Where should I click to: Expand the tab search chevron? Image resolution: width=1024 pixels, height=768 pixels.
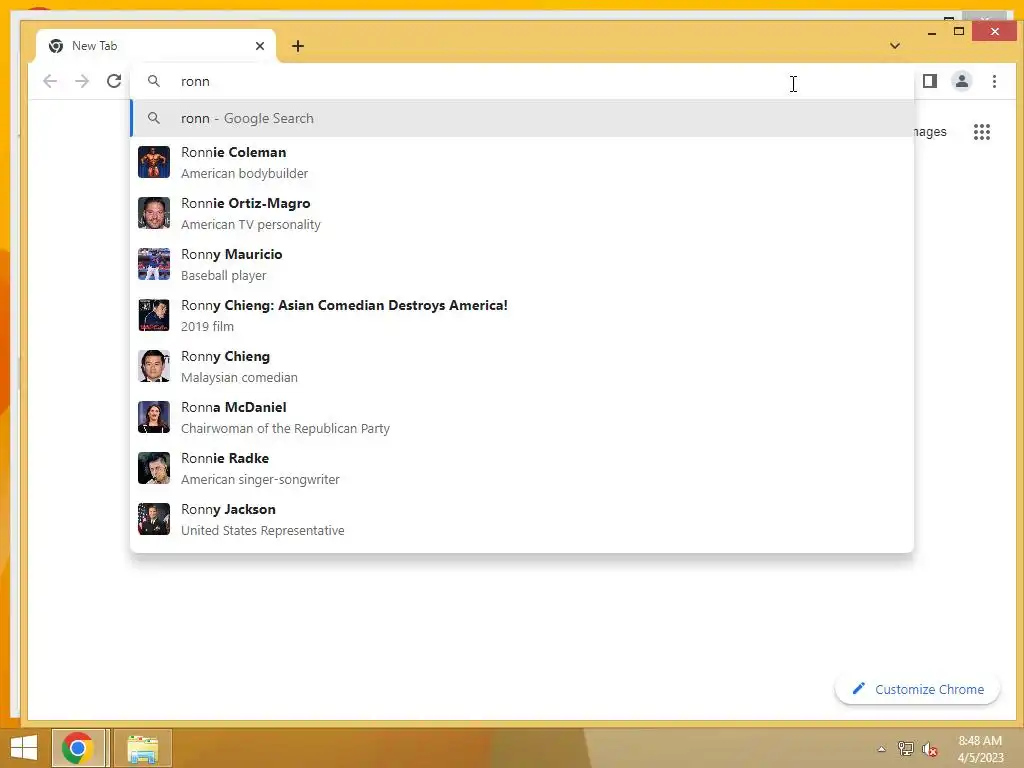point(895,46)
